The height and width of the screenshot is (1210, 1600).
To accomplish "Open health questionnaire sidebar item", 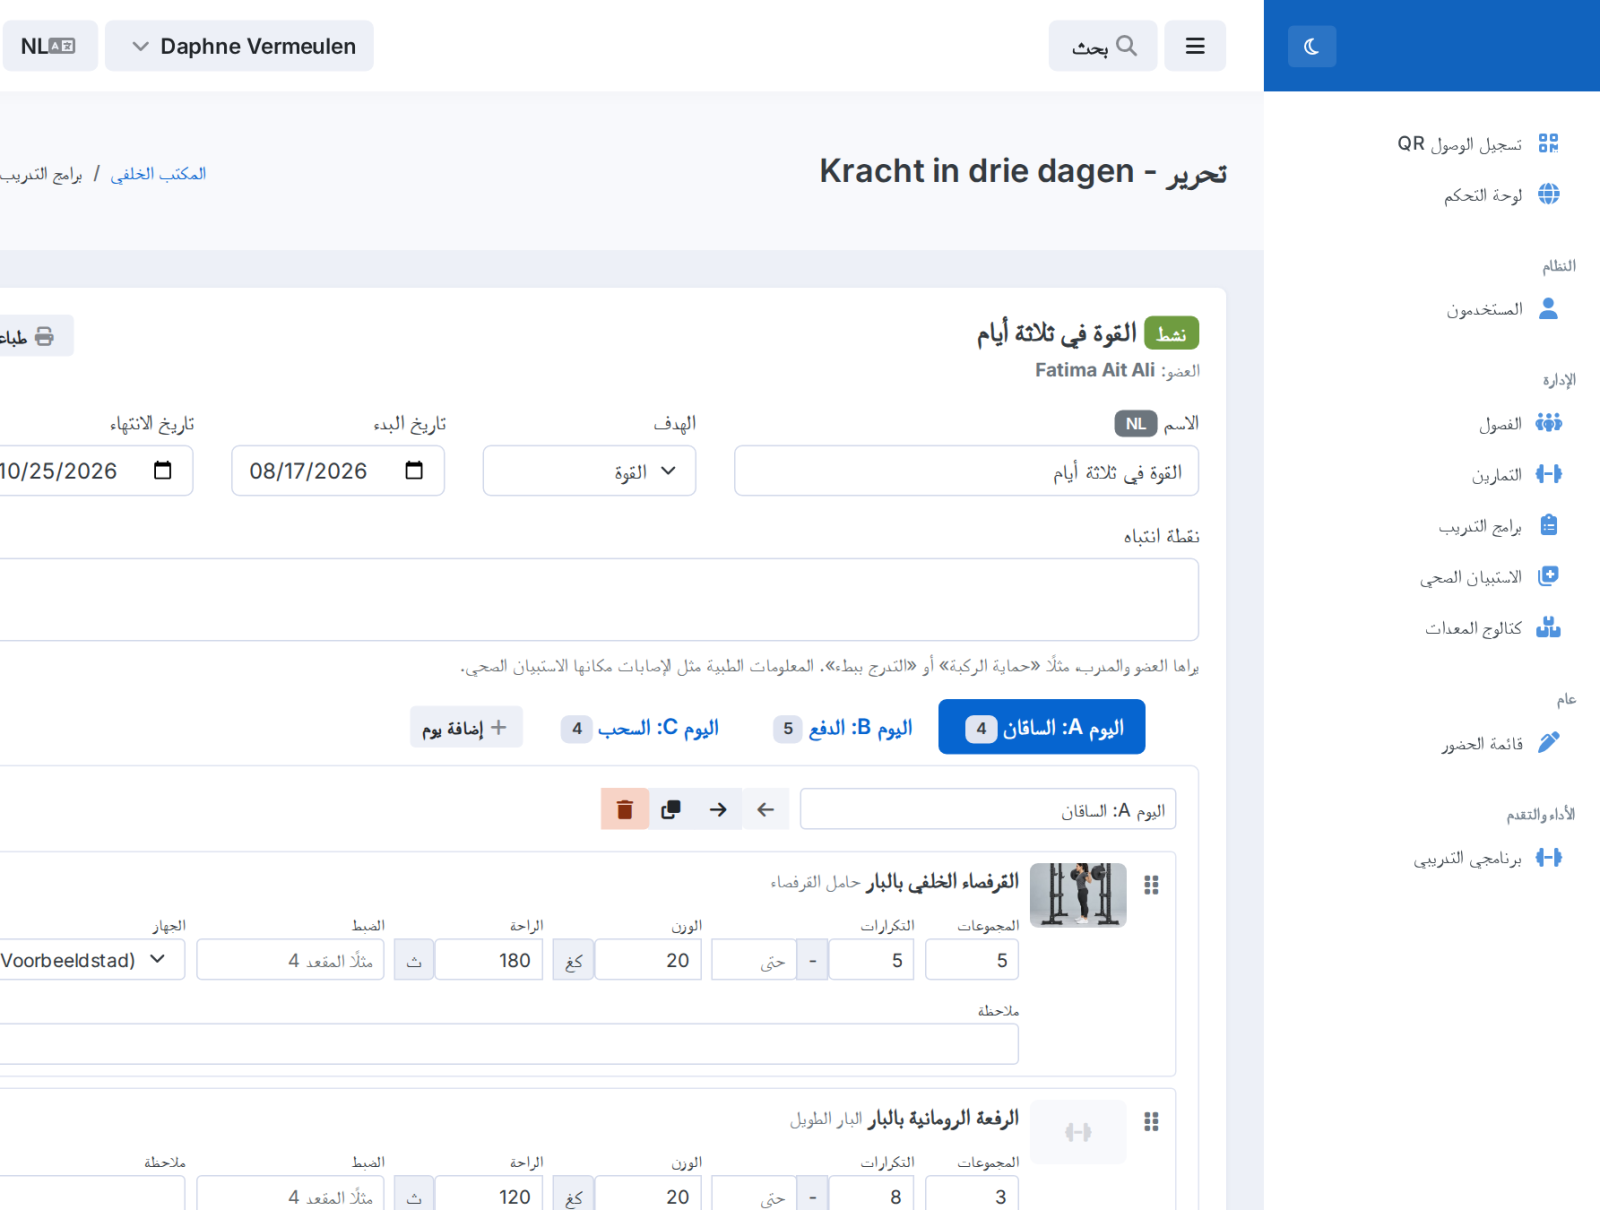I will (x=1489, y=577).
